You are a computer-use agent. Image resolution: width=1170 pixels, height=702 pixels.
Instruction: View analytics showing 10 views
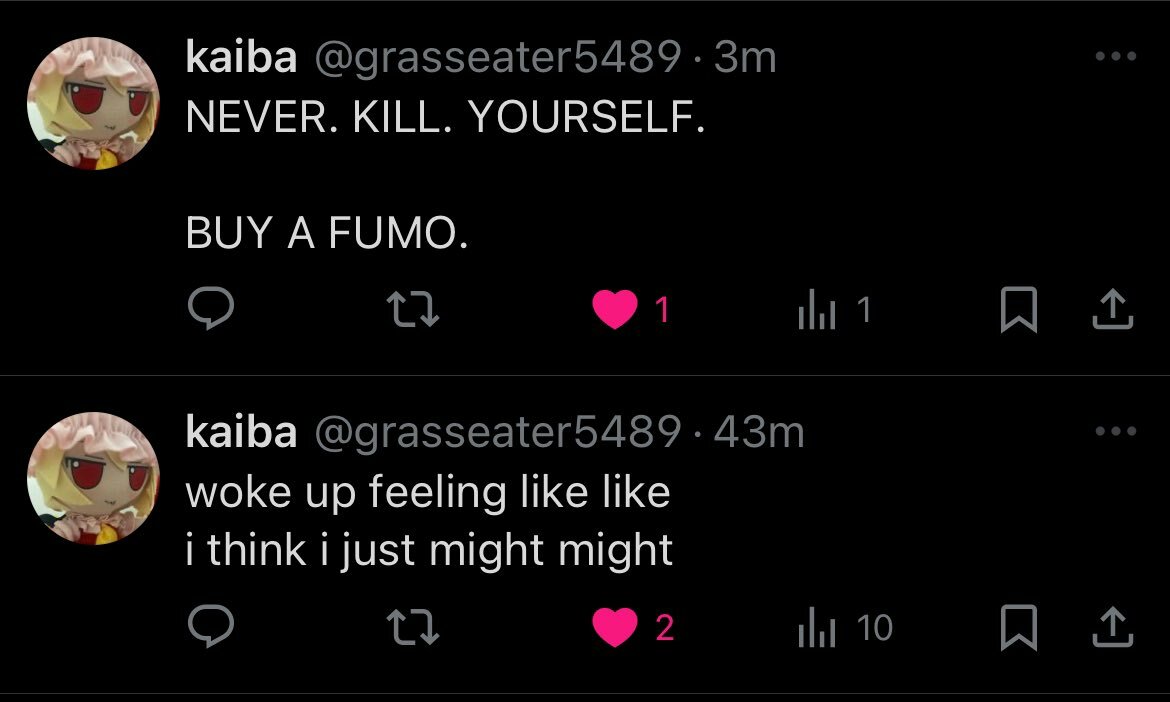pyautogui.click(x=845, y=627)
